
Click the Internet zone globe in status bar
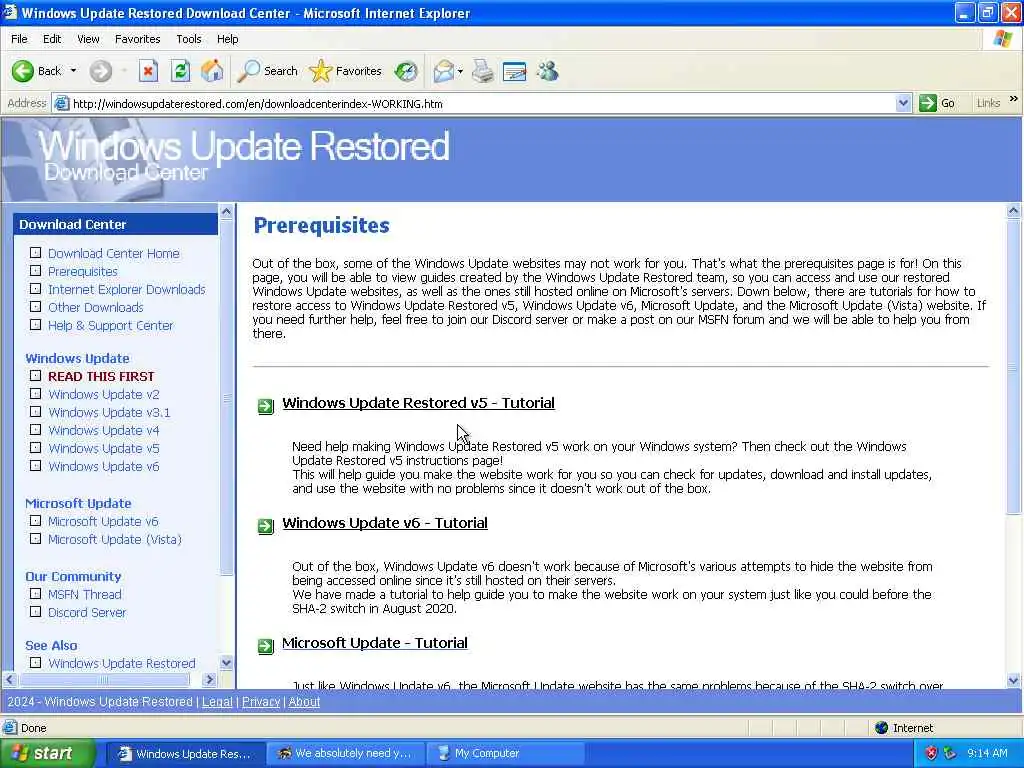point(882,728)
